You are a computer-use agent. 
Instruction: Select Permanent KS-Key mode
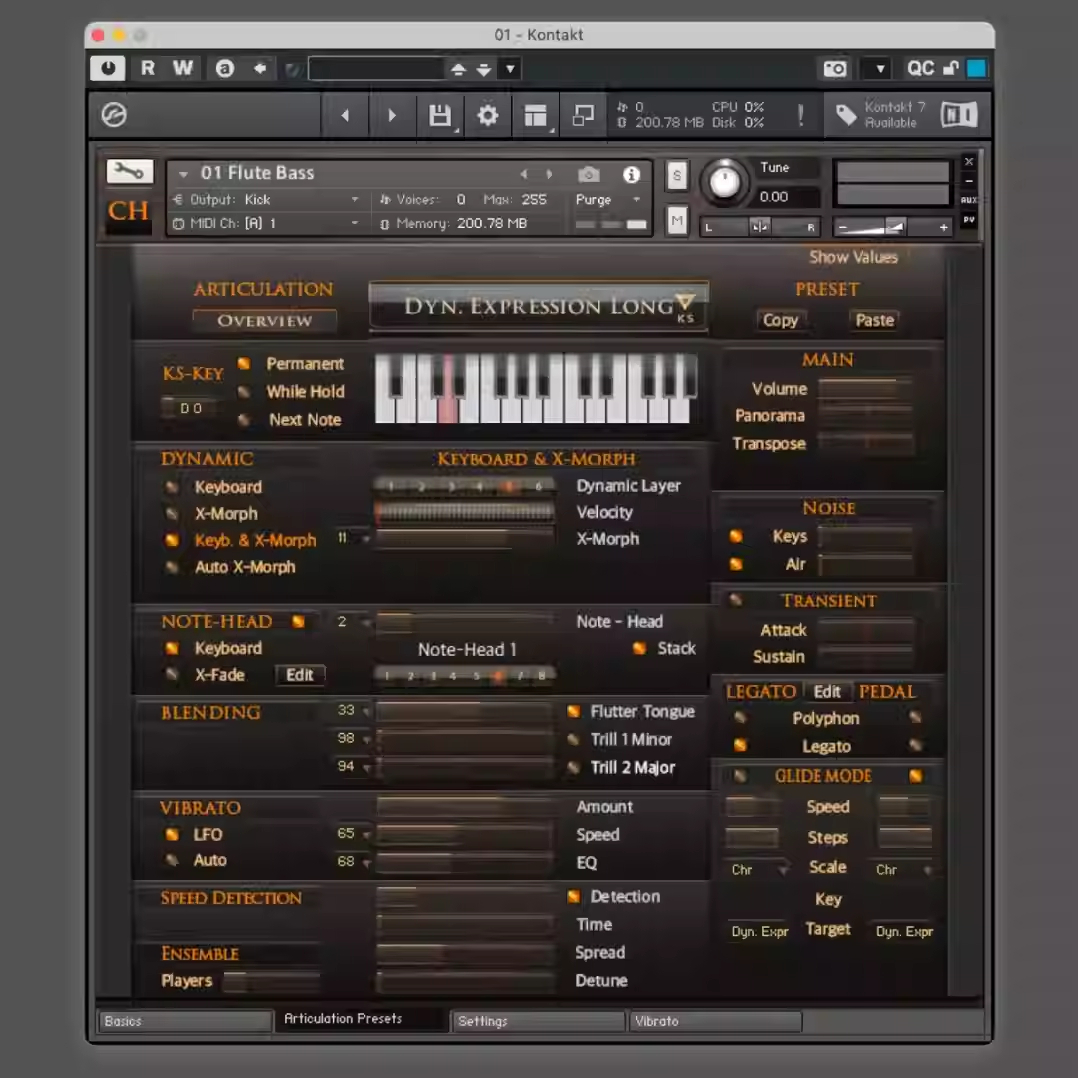(243, 363)
